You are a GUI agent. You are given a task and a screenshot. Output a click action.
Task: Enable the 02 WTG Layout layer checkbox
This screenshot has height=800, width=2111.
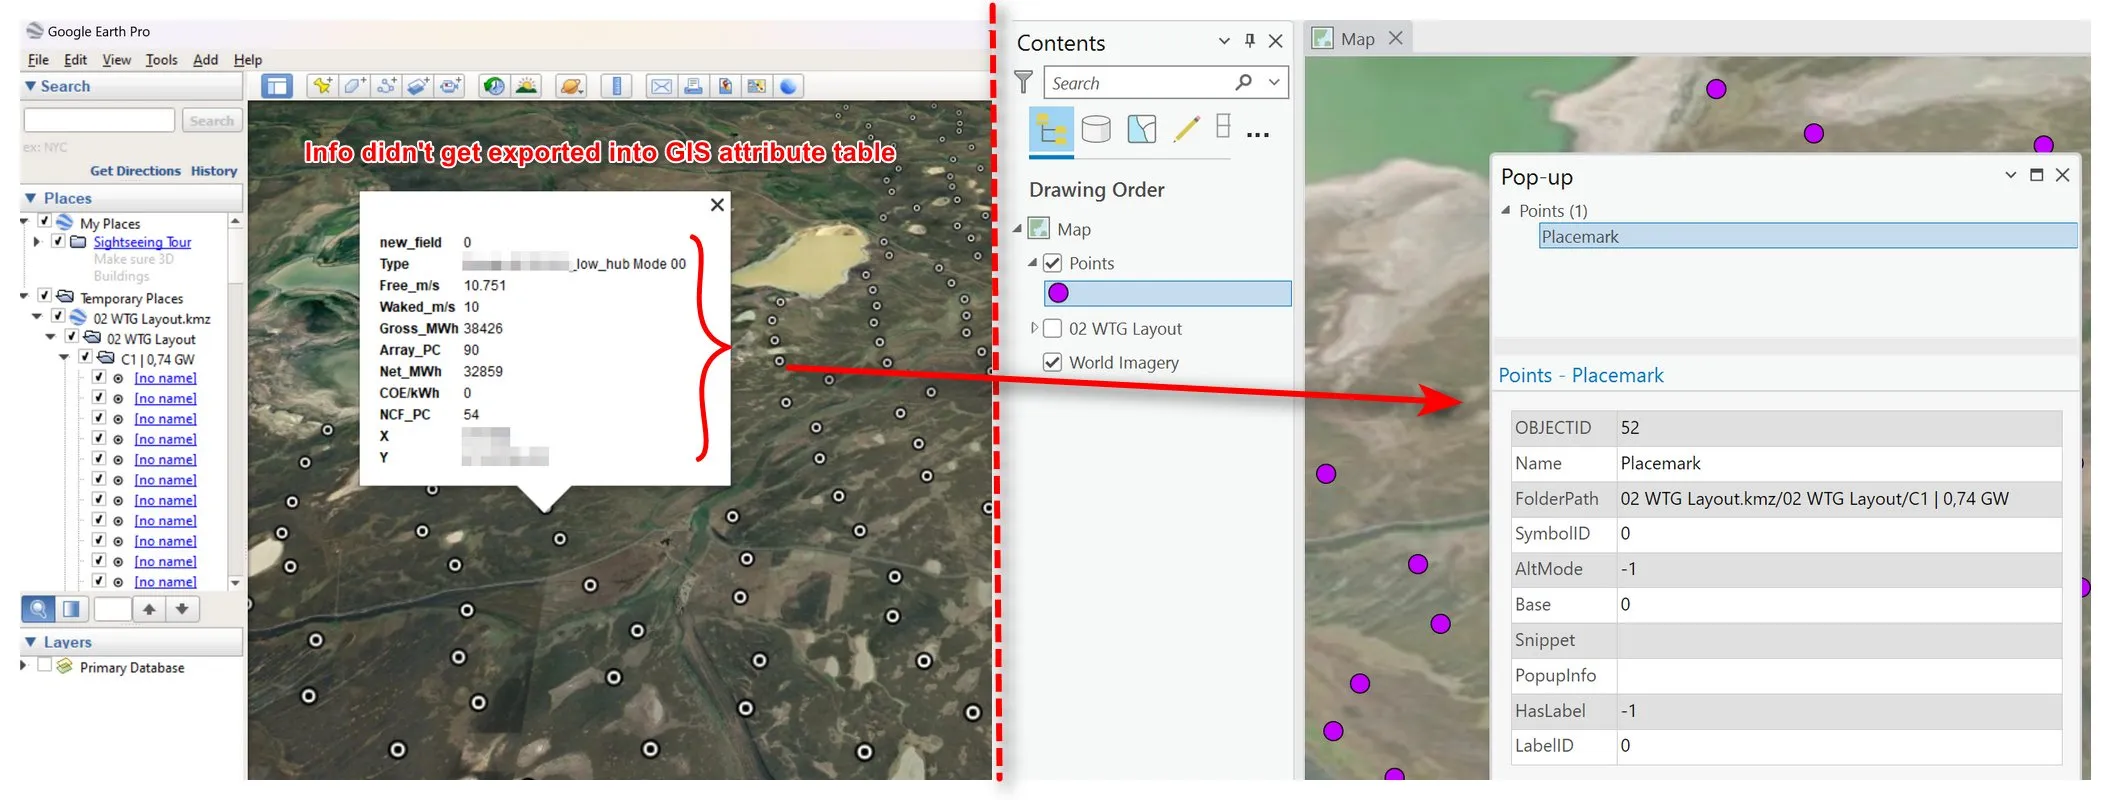click(1052, 328)
